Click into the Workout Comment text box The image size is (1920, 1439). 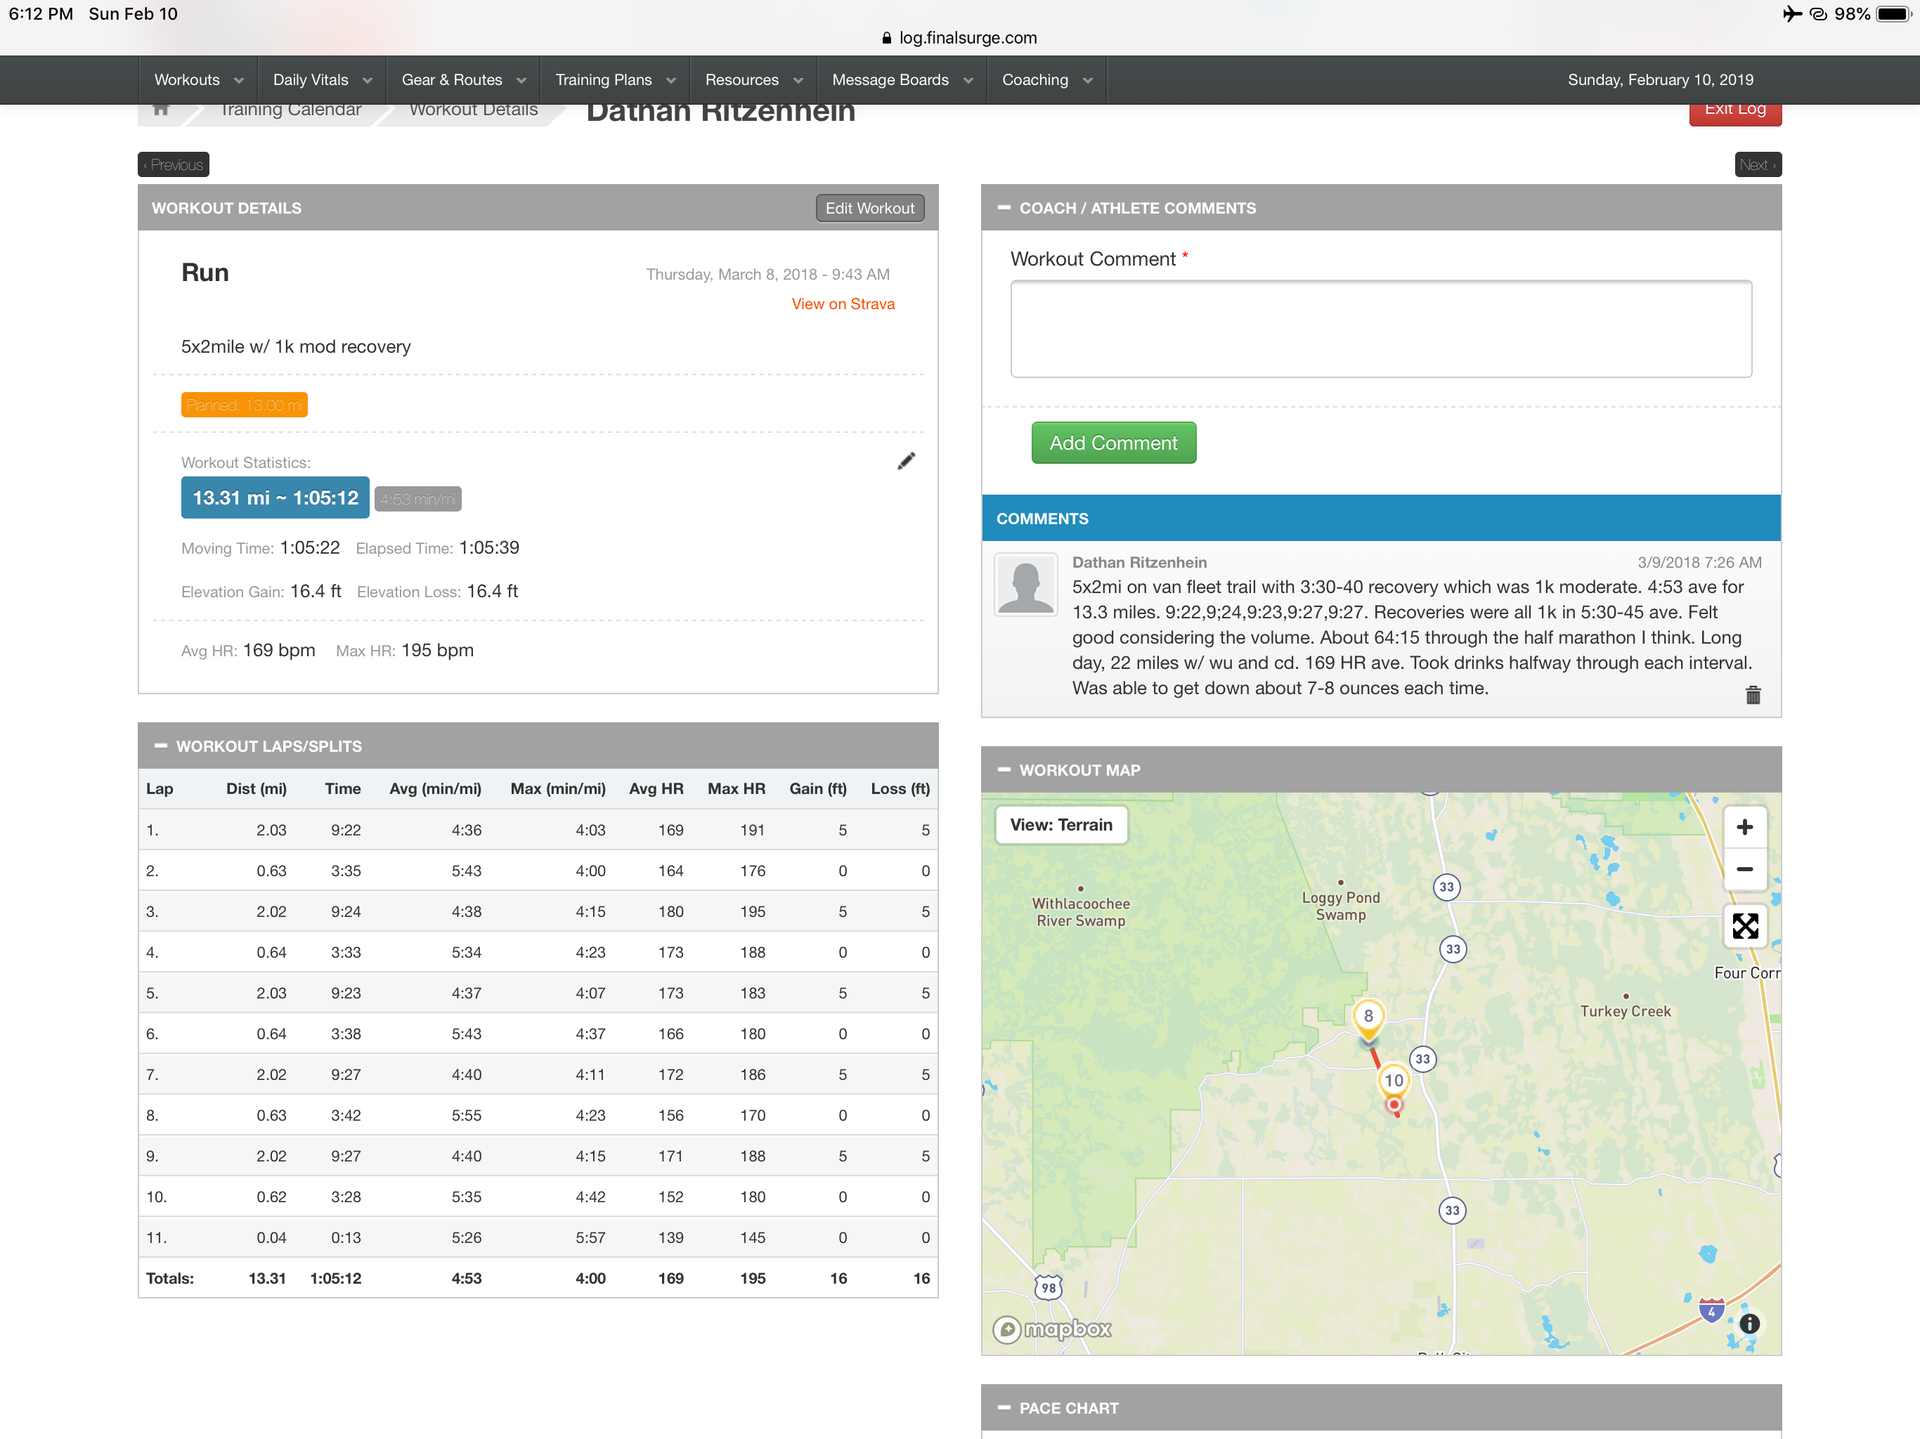click(1380, 329)
